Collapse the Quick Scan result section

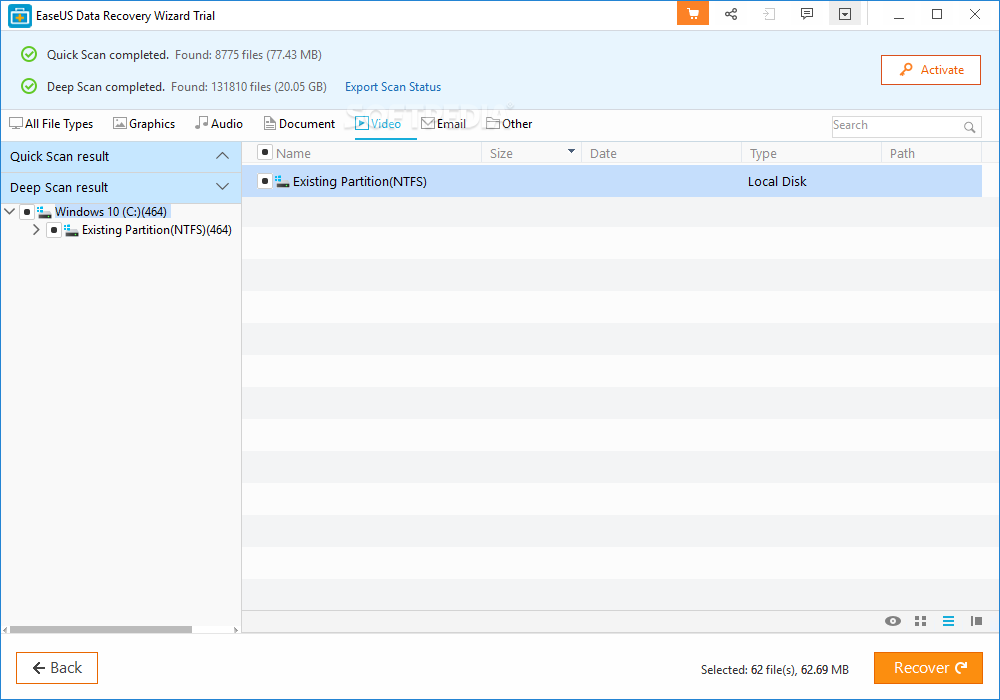click(x=222, y=156)
